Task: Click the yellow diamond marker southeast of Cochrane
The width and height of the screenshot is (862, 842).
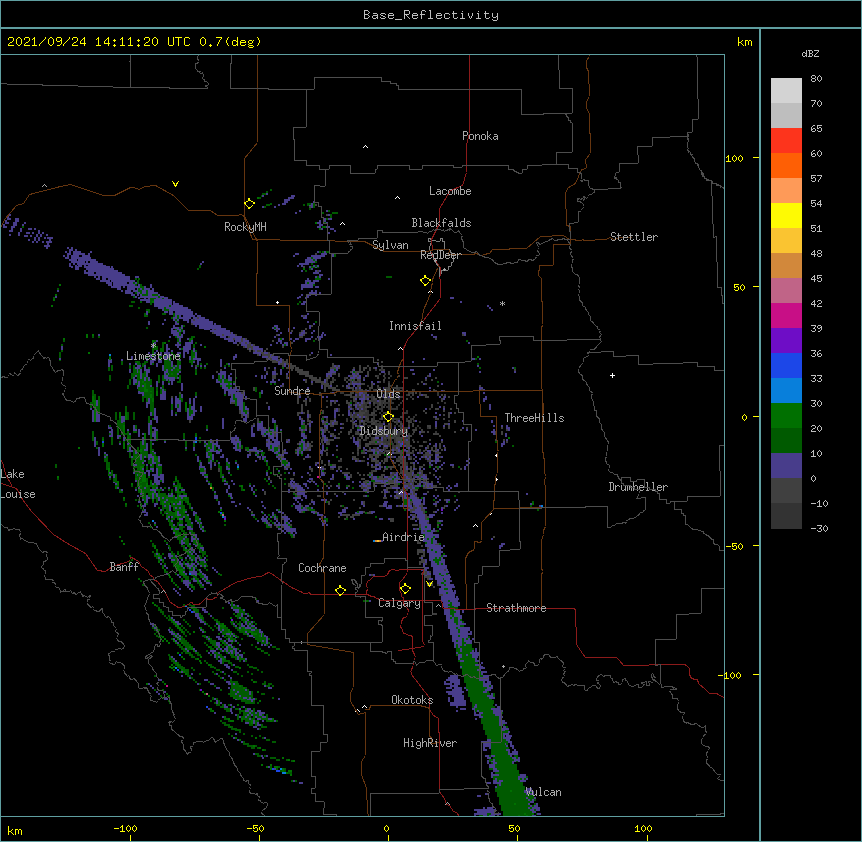Action: 340,590
